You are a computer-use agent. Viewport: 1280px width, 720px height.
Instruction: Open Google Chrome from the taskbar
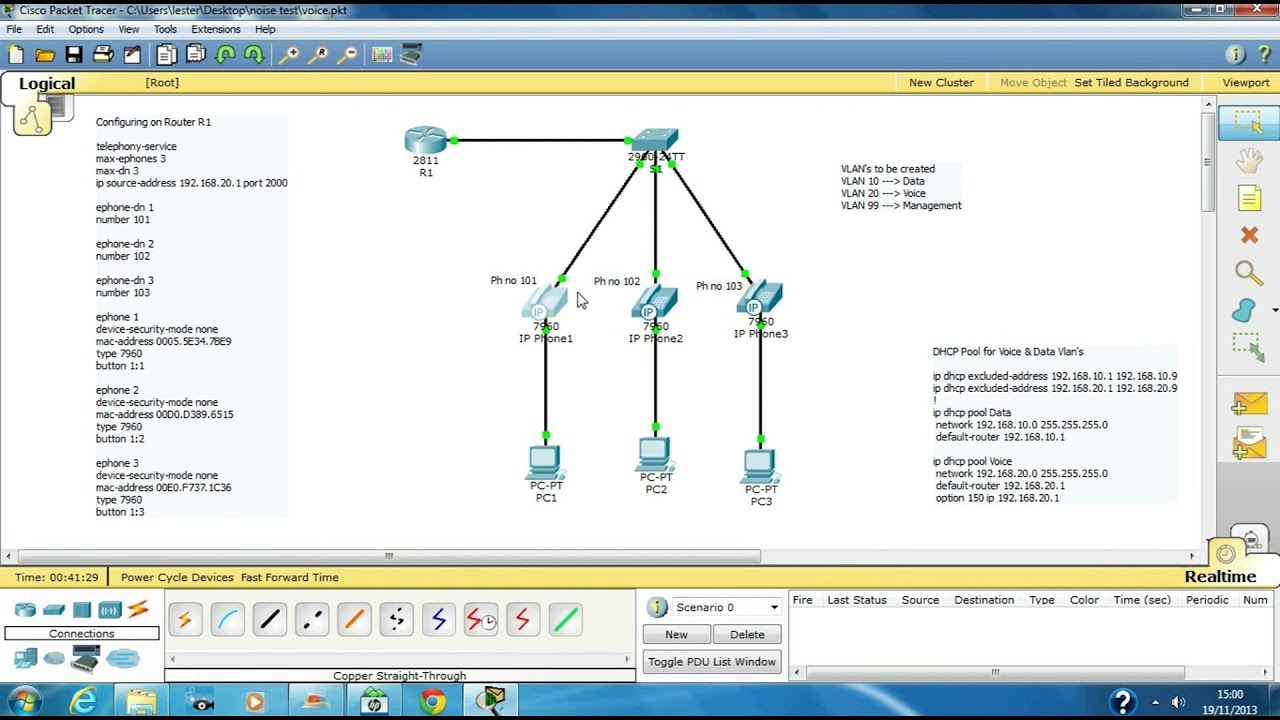click(x=432, y=701)
